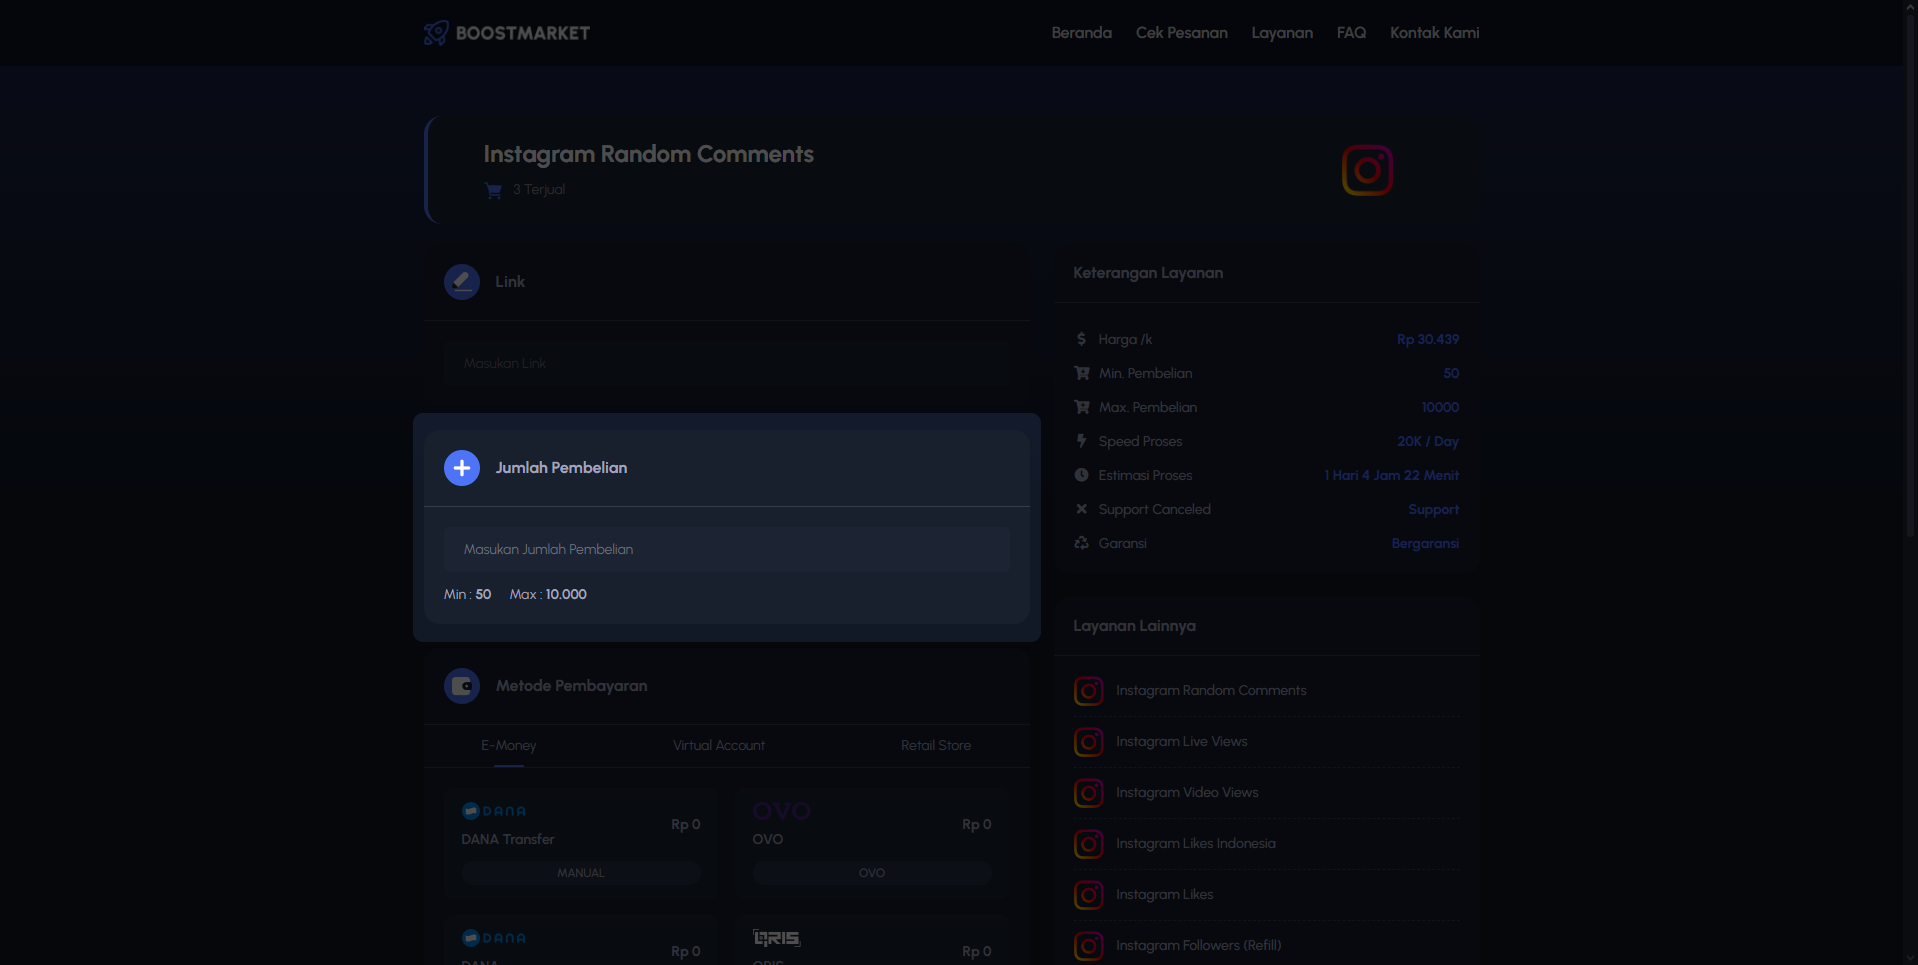This screenshot has width=1918, height=965.
Task: Open Instagram Live Views service link
Action: [1182, 742]
